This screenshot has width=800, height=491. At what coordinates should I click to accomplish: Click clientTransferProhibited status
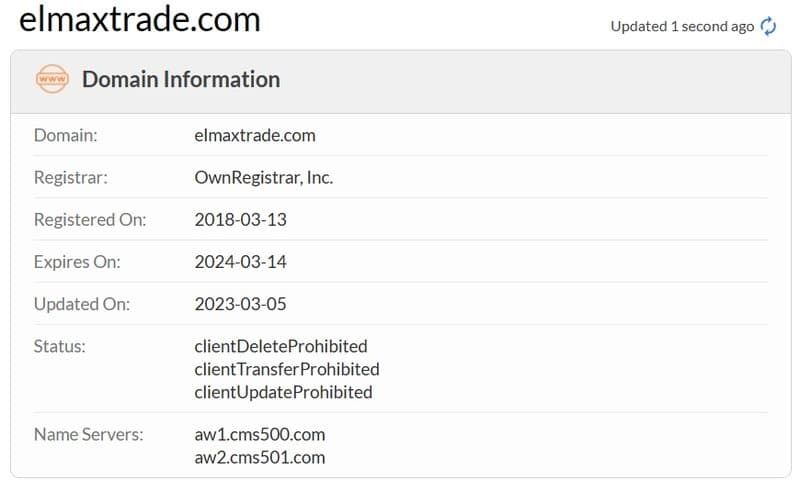point(287,369)
